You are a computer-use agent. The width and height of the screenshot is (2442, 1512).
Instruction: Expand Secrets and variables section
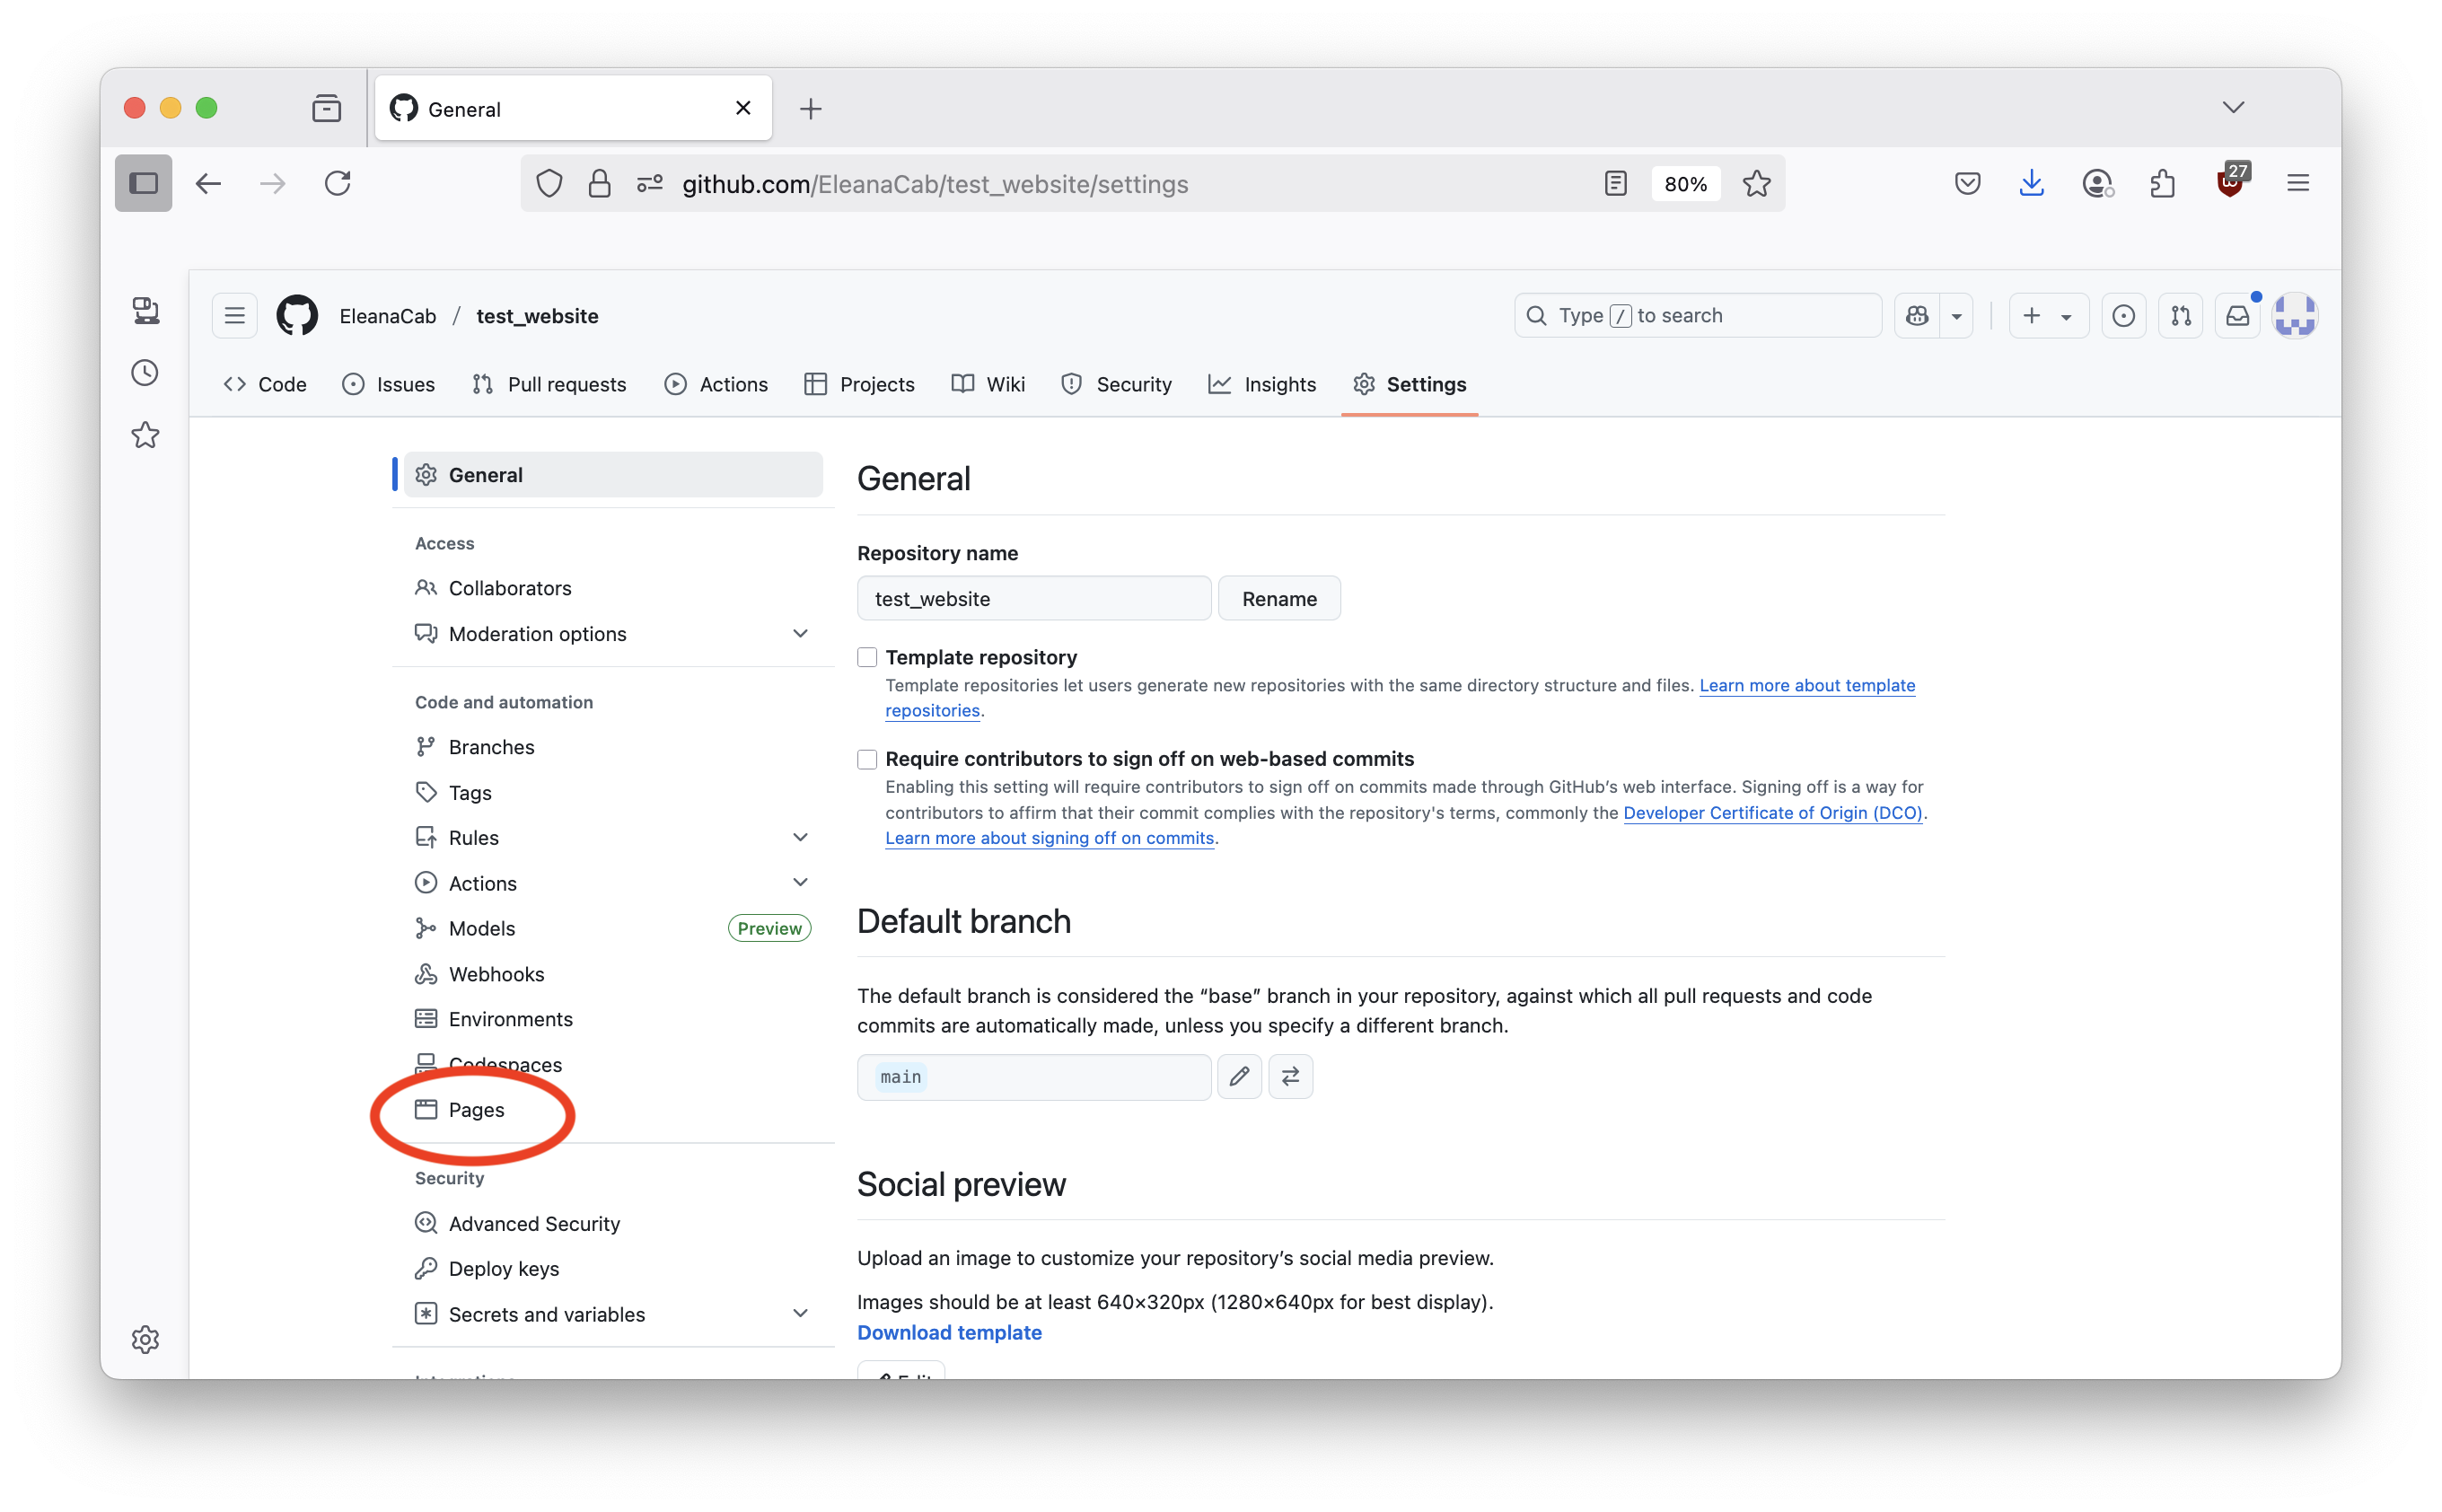click(800, 1314)
